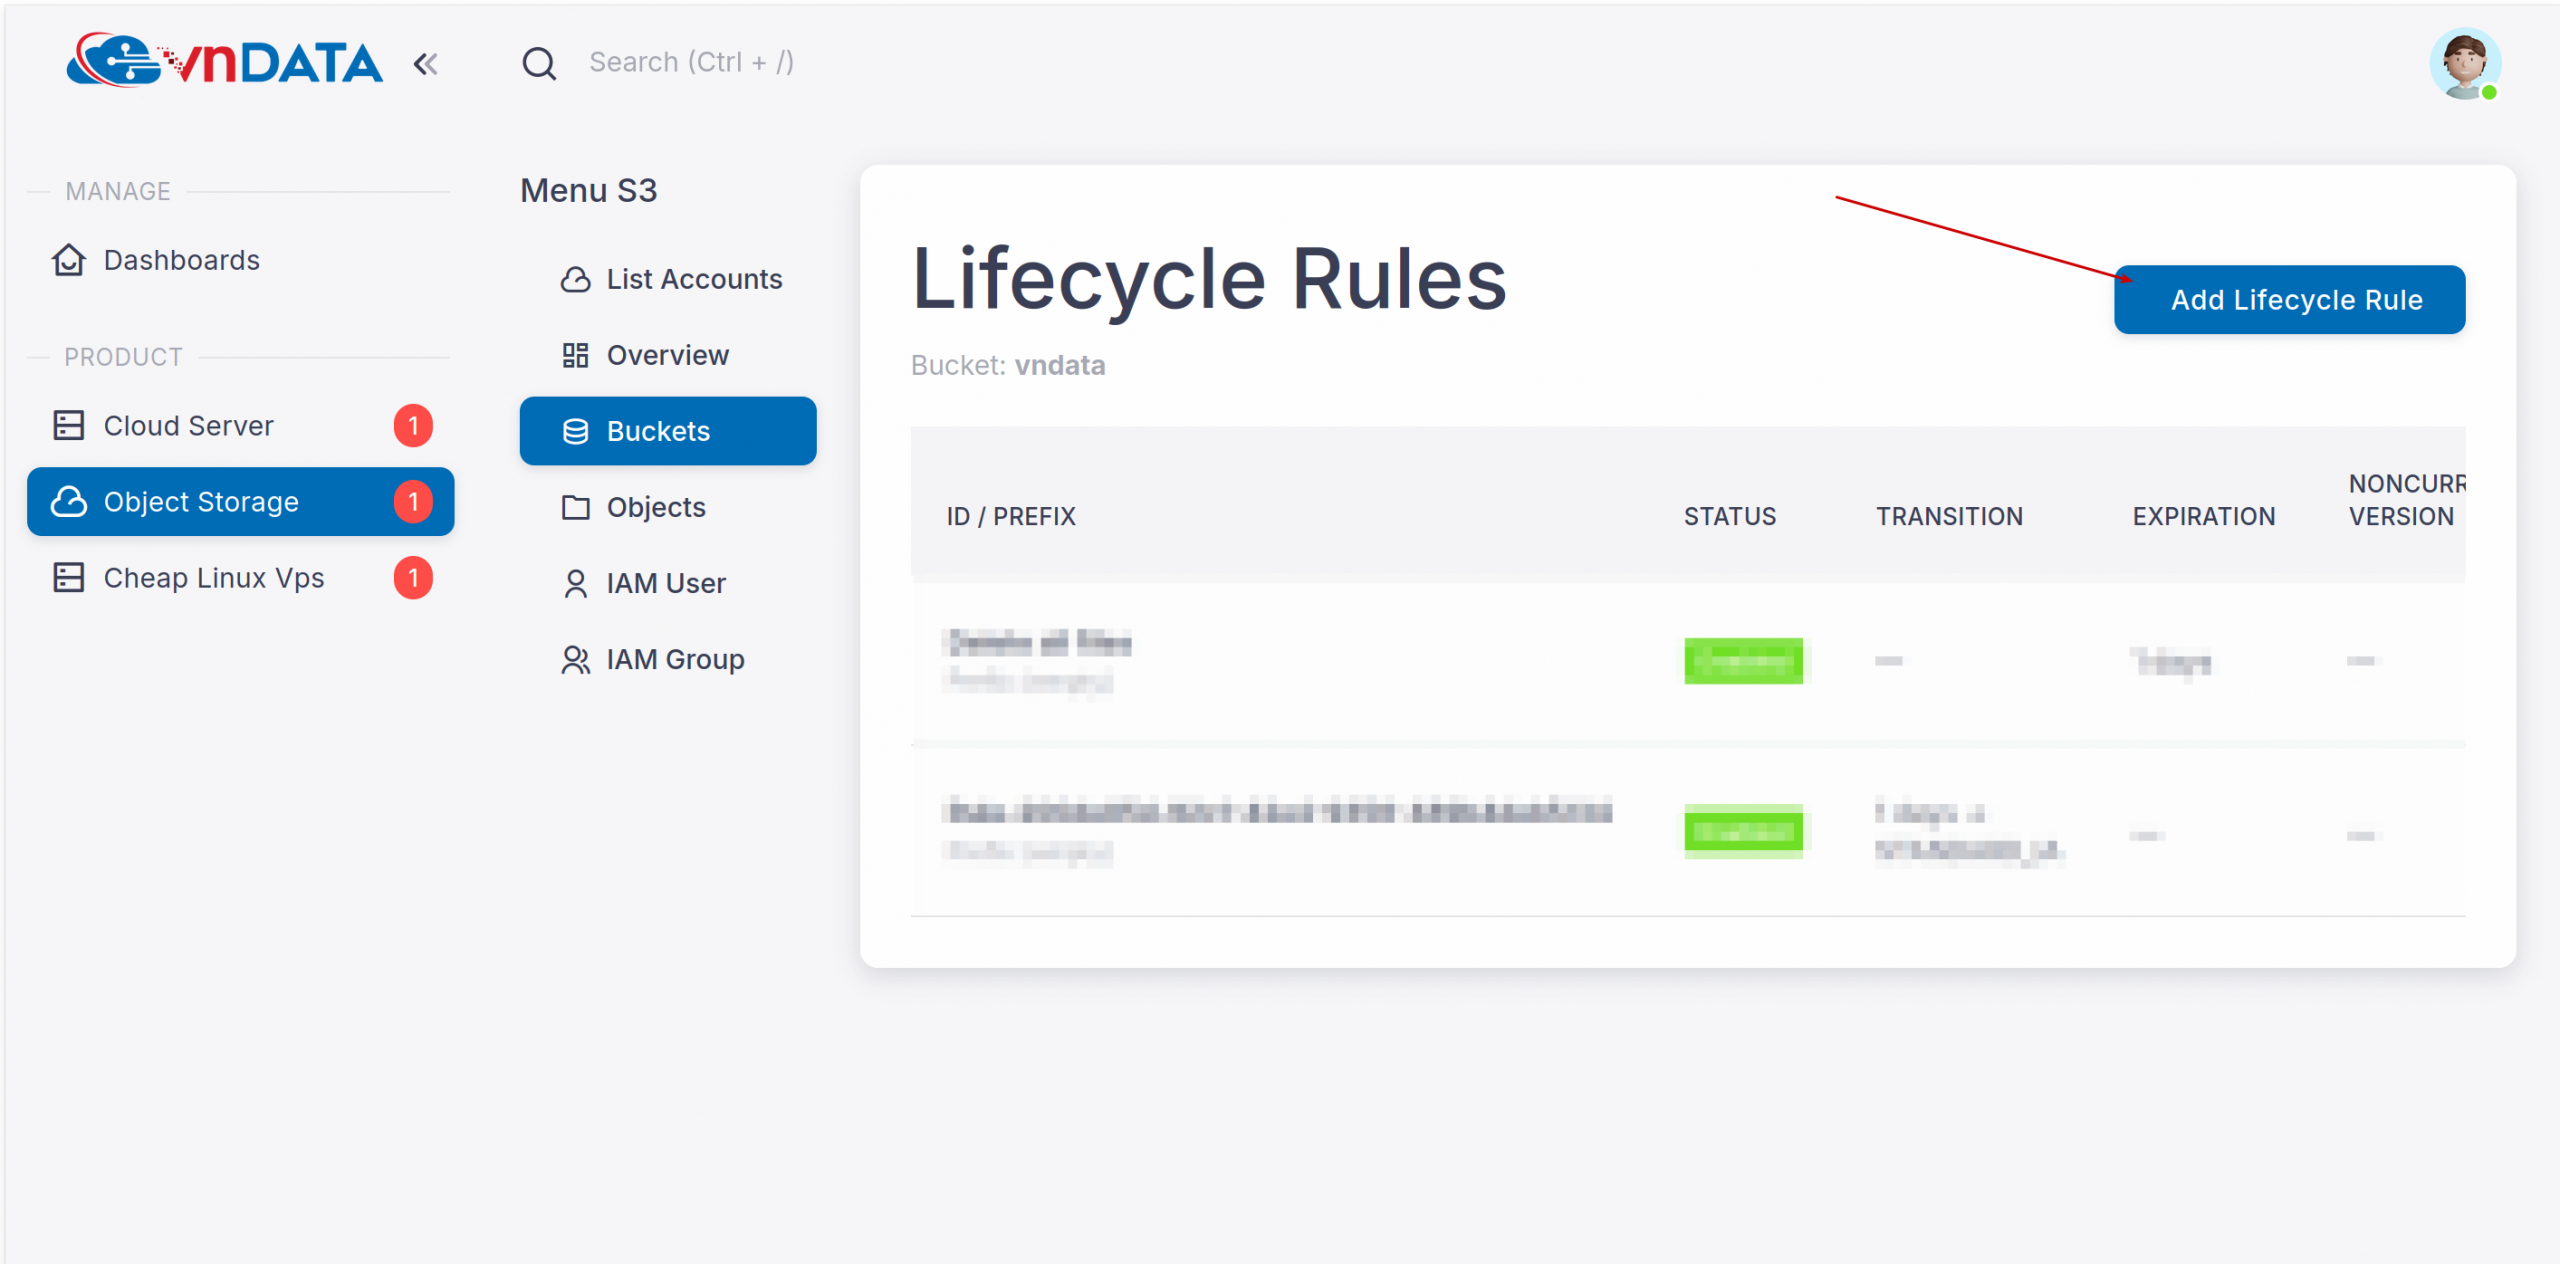The height and width of the screenshot is (1264, 2560).
Task: Click the IAM Group people icon
Action: (575, 659)
